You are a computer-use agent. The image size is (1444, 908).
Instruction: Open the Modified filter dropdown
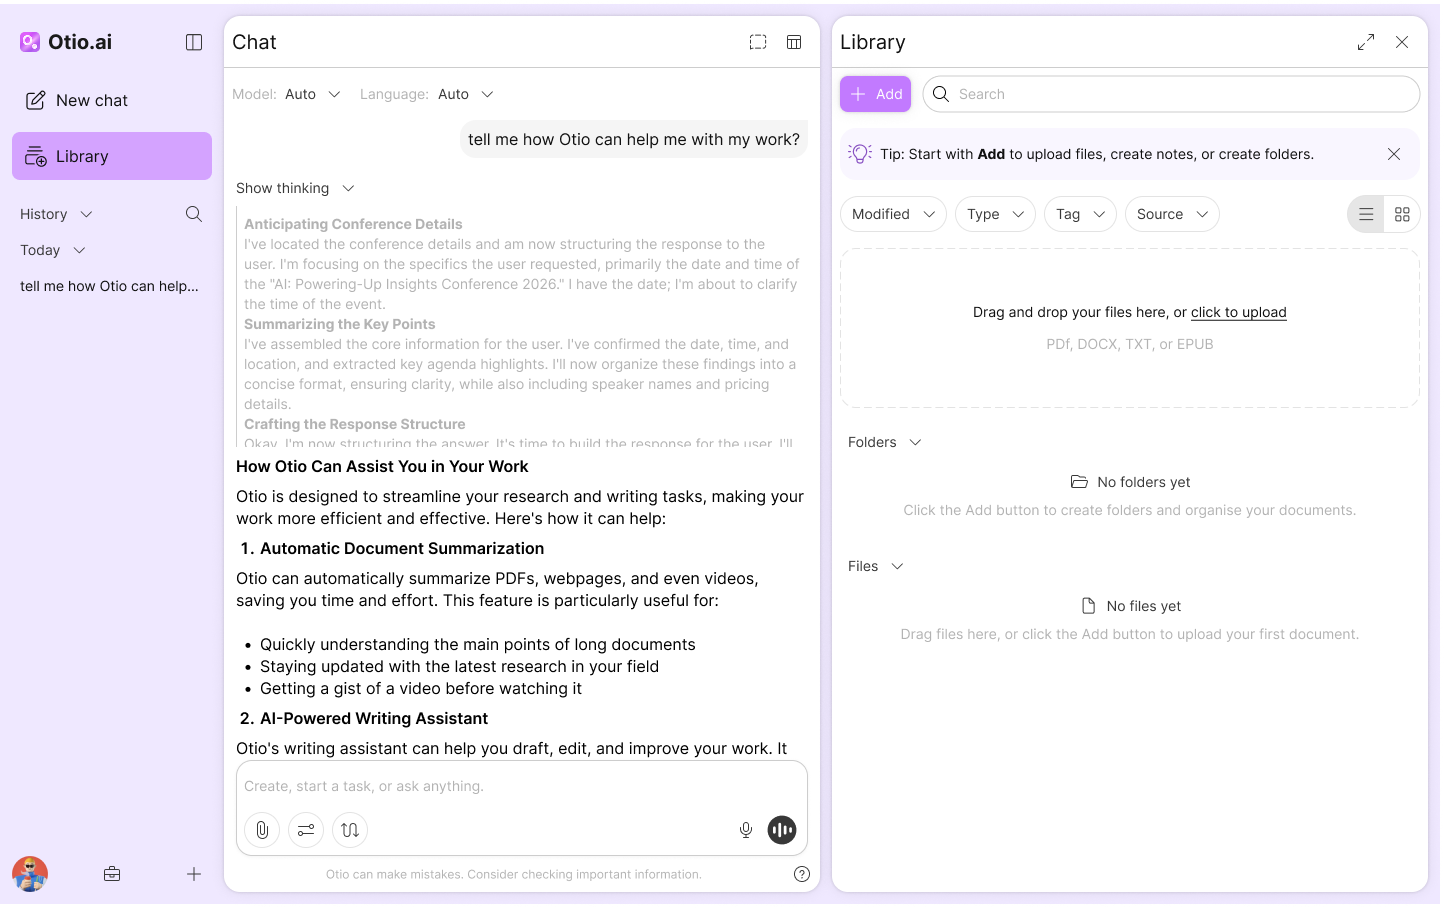click(x=893, y=214)
